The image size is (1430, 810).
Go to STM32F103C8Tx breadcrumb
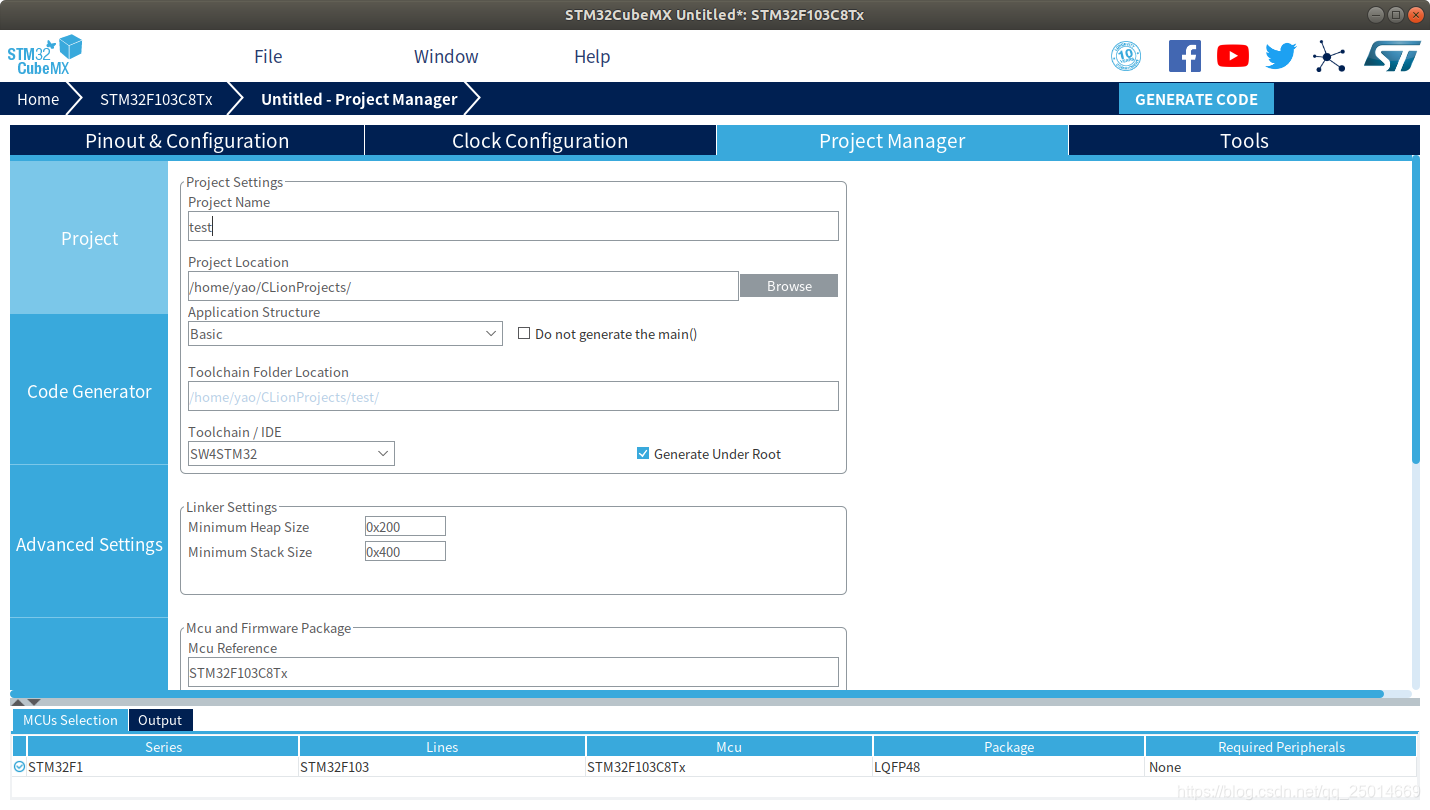[x=156, y=99]
